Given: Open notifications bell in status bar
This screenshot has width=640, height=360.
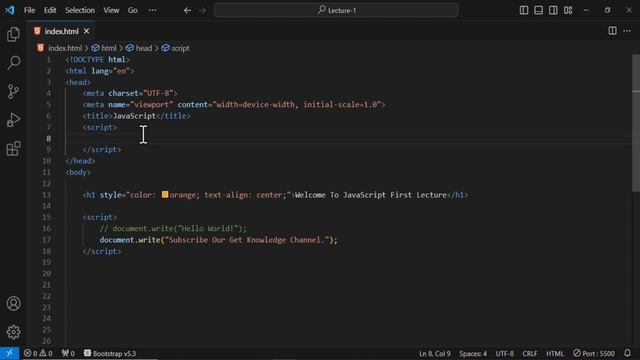Looking at the screenshot, I should tap(627, 353).
